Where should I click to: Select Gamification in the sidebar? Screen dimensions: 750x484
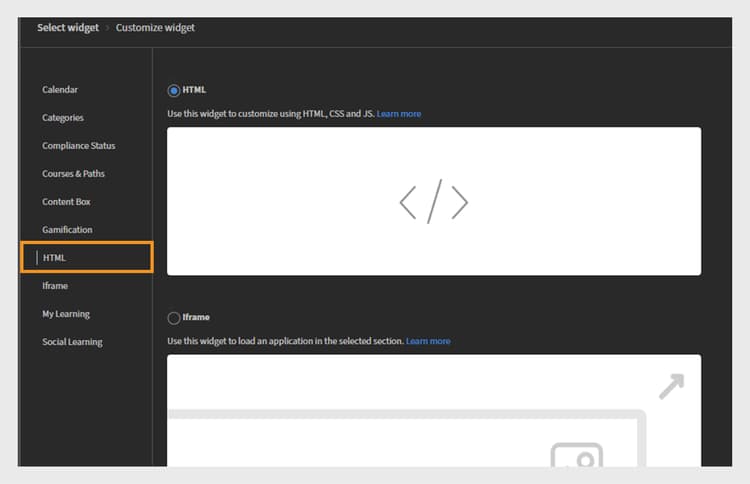point(67,230)
